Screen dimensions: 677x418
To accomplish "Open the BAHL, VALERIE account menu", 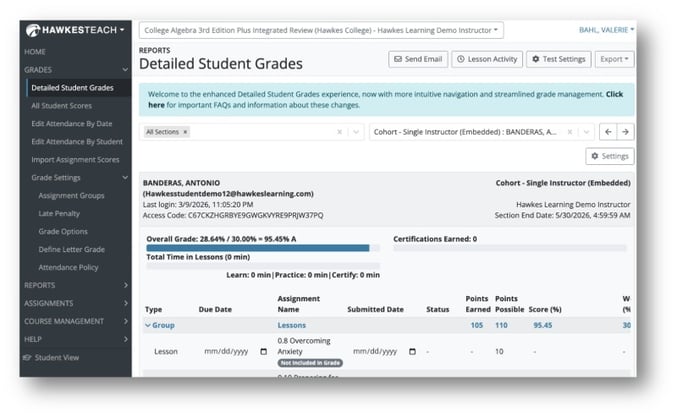I will tap(606, 30).
